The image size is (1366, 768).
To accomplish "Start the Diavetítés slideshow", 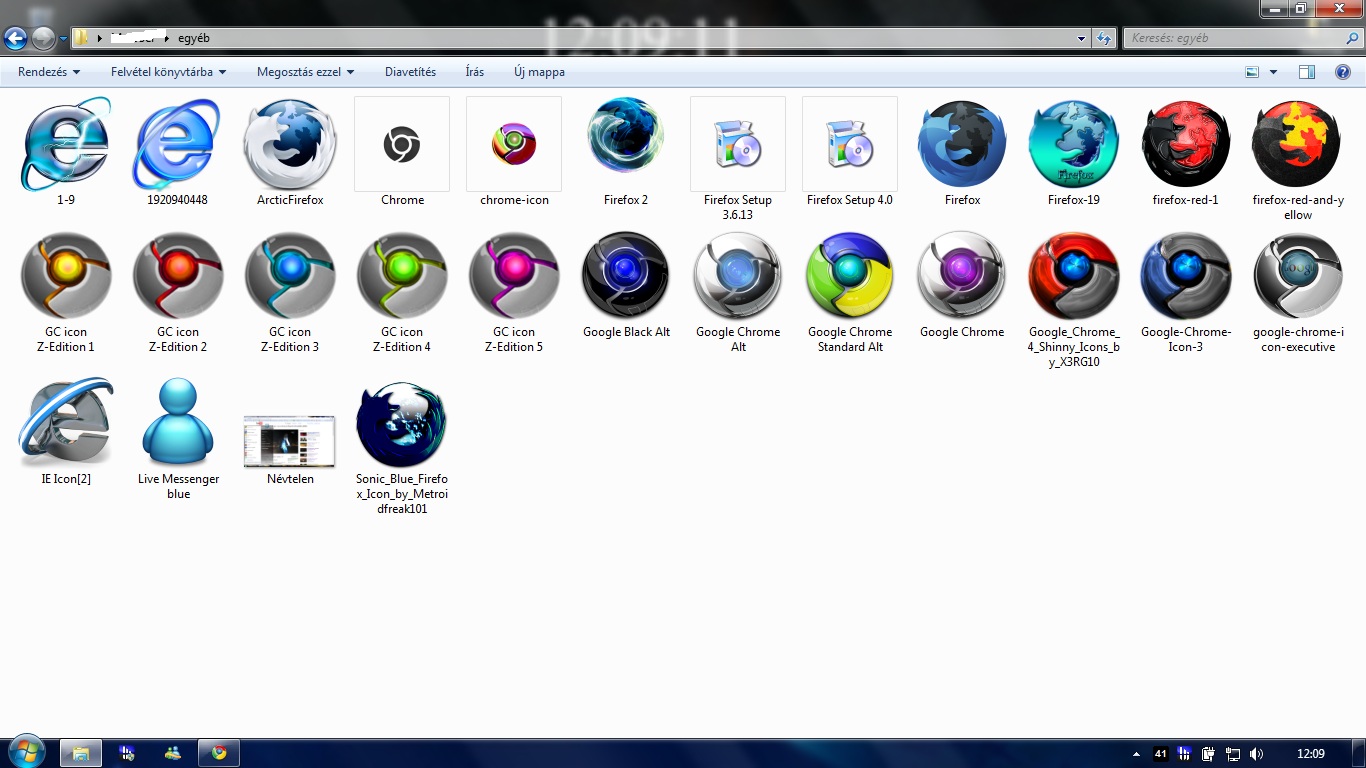I will click(410, 72).
